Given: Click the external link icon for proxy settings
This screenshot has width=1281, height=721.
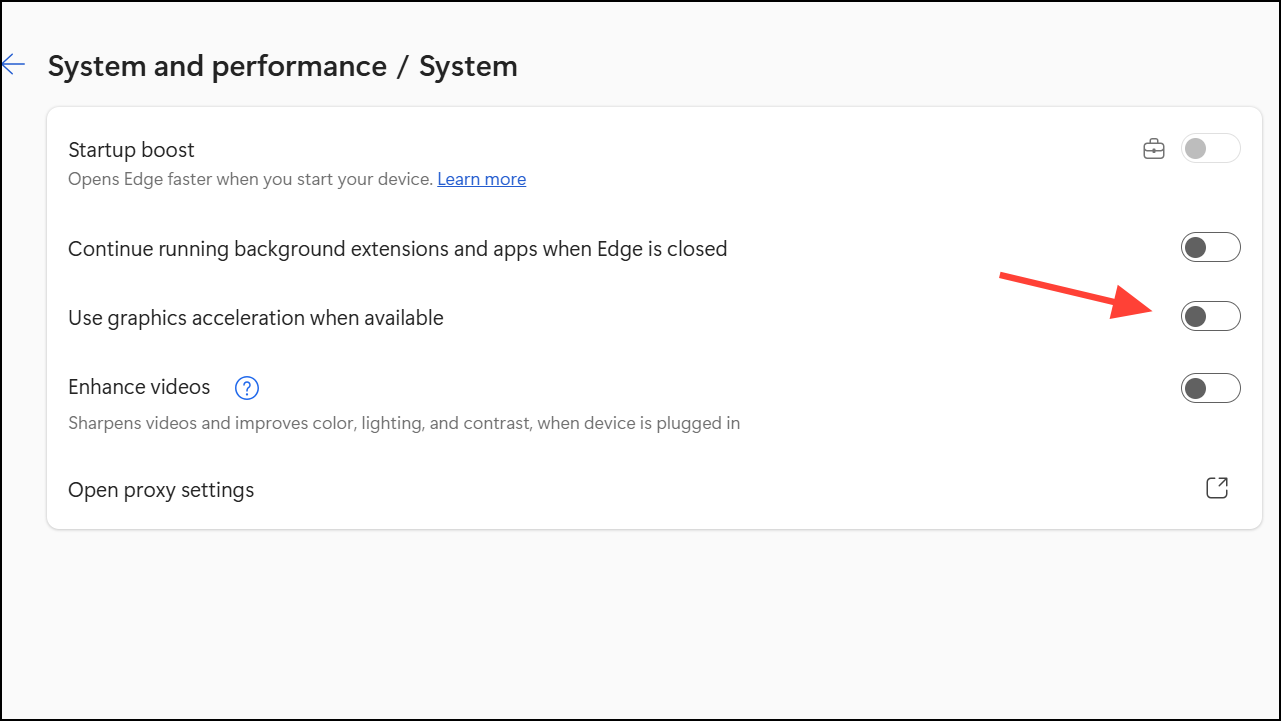Looking at the screenshot, I should tap(1216, 488).
